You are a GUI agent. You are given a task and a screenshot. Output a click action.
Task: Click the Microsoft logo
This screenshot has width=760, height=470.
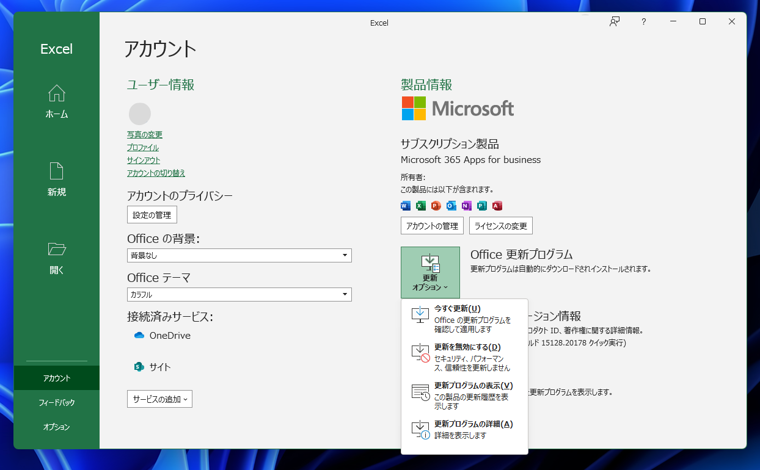(458, 108)
